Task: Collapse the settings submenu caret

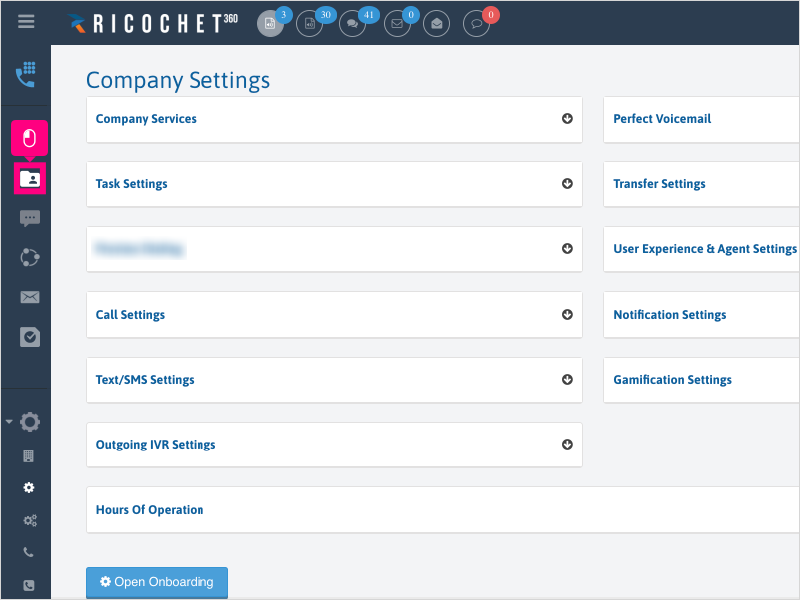Action: (x=9, y=421)
